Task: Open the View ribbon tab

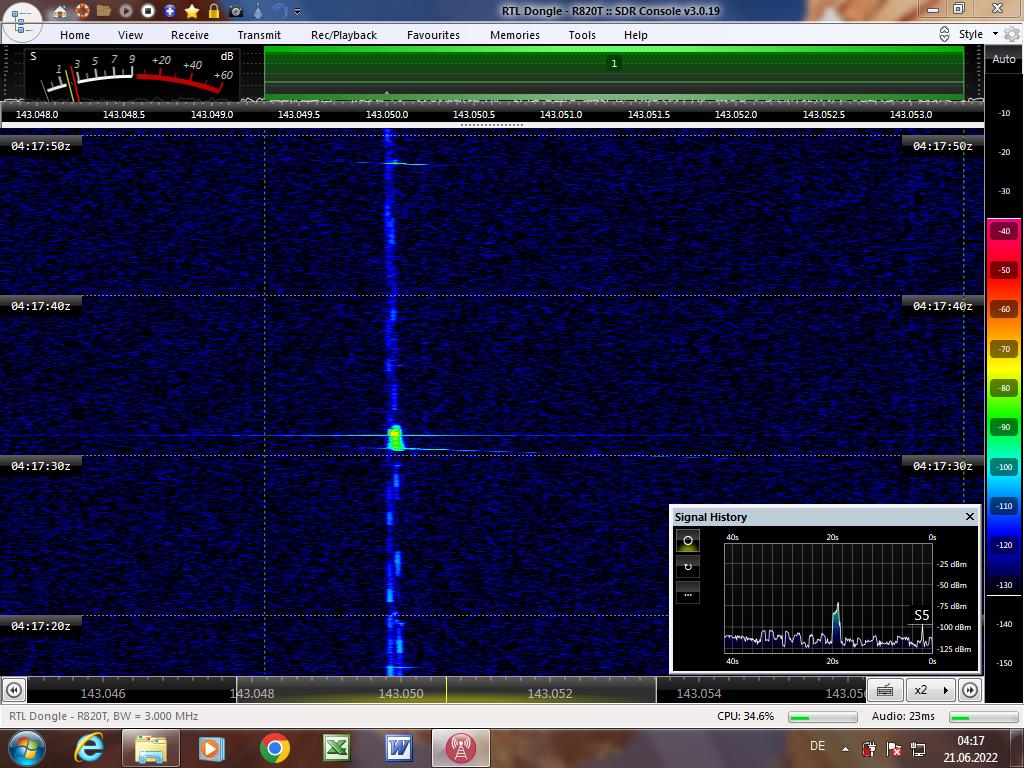Action: [x=131, y=35]
